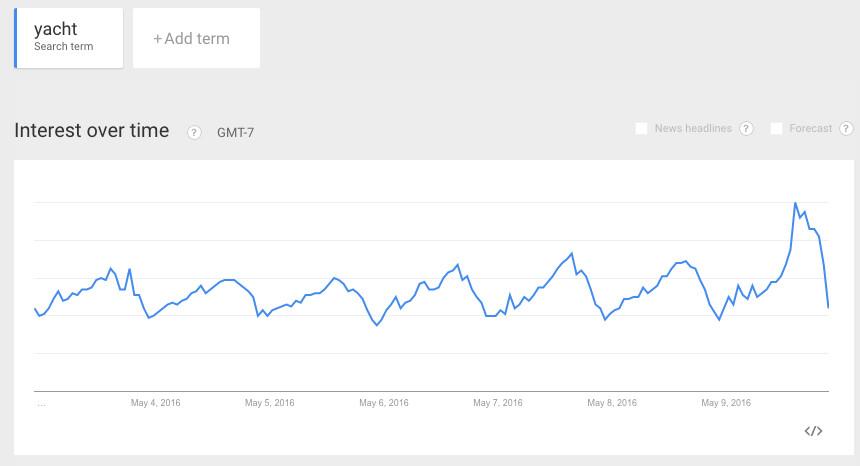The image size is (860, 466).
Task: Click the blue color bar on yacht term
Action: click(16, 38)
